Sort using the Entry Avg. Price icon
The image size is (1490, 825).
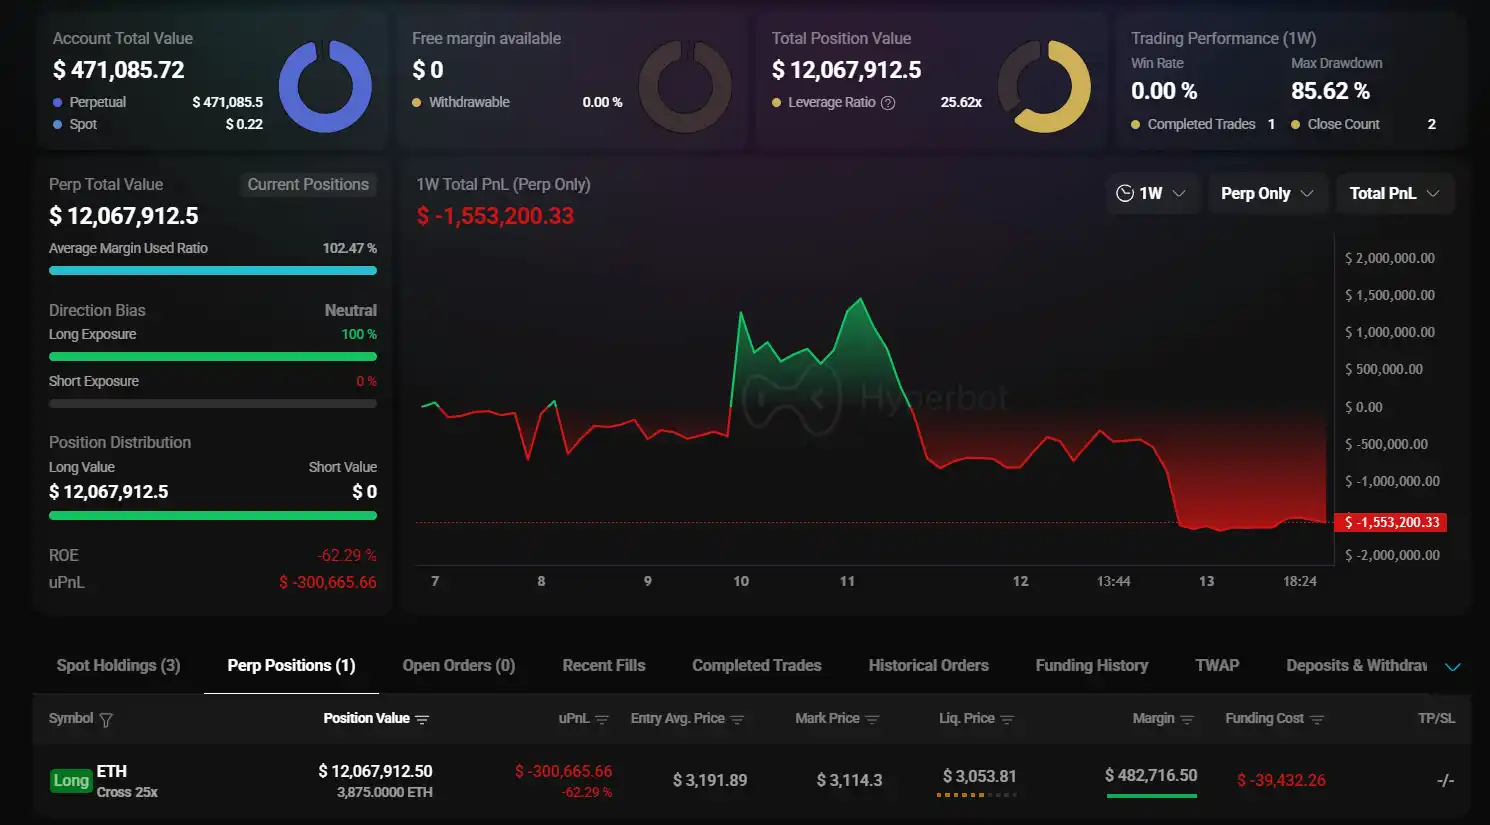click(737, 718)
